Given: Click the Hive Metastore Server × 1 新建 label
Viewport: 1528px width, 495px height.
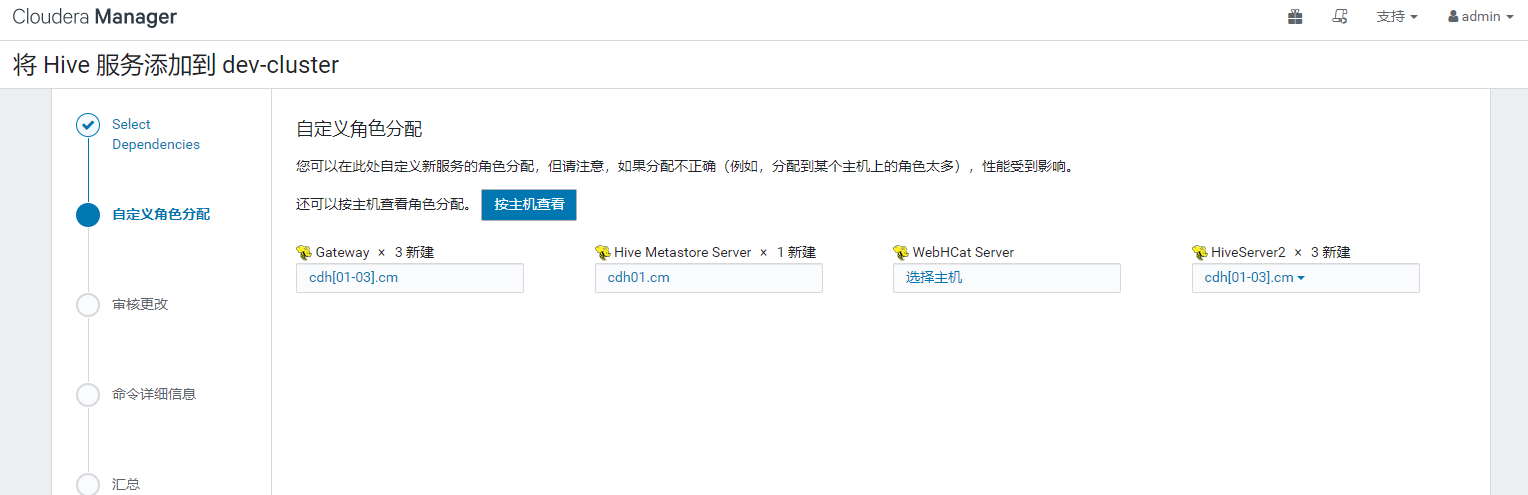Looking at the screenshot, I should coord(715,253).
